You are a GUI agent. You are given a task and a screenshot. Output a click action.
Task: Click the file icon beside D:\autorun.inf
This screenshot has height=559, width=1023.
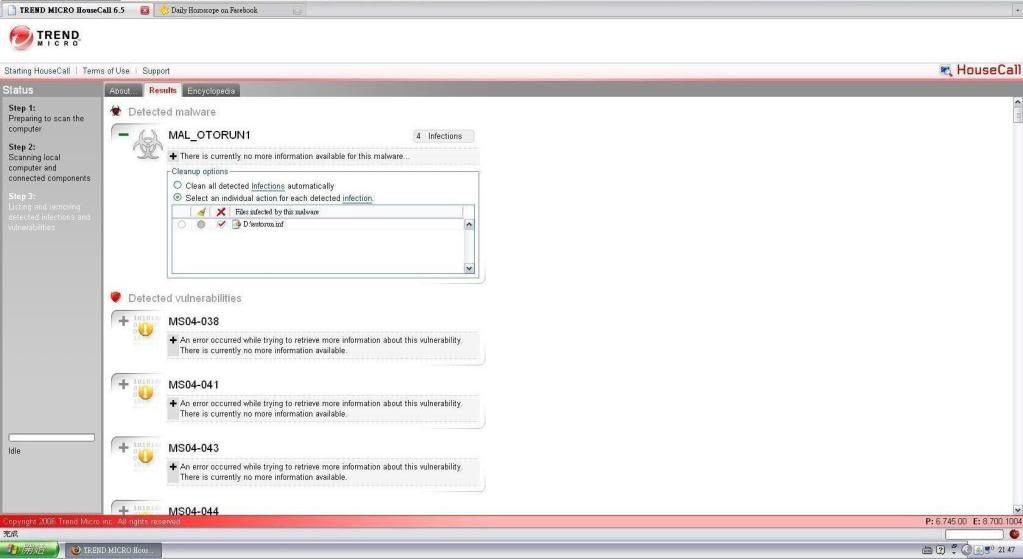pyautogui.click(x=236, y=224)
